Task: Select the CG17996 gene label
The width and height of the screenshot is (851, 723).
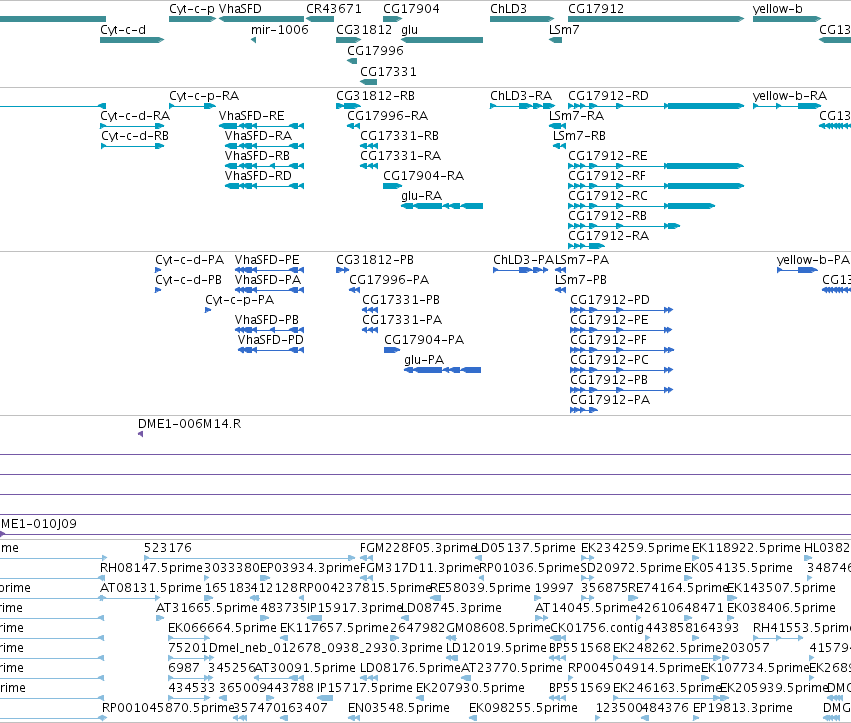Action: [x=376, y=51]
